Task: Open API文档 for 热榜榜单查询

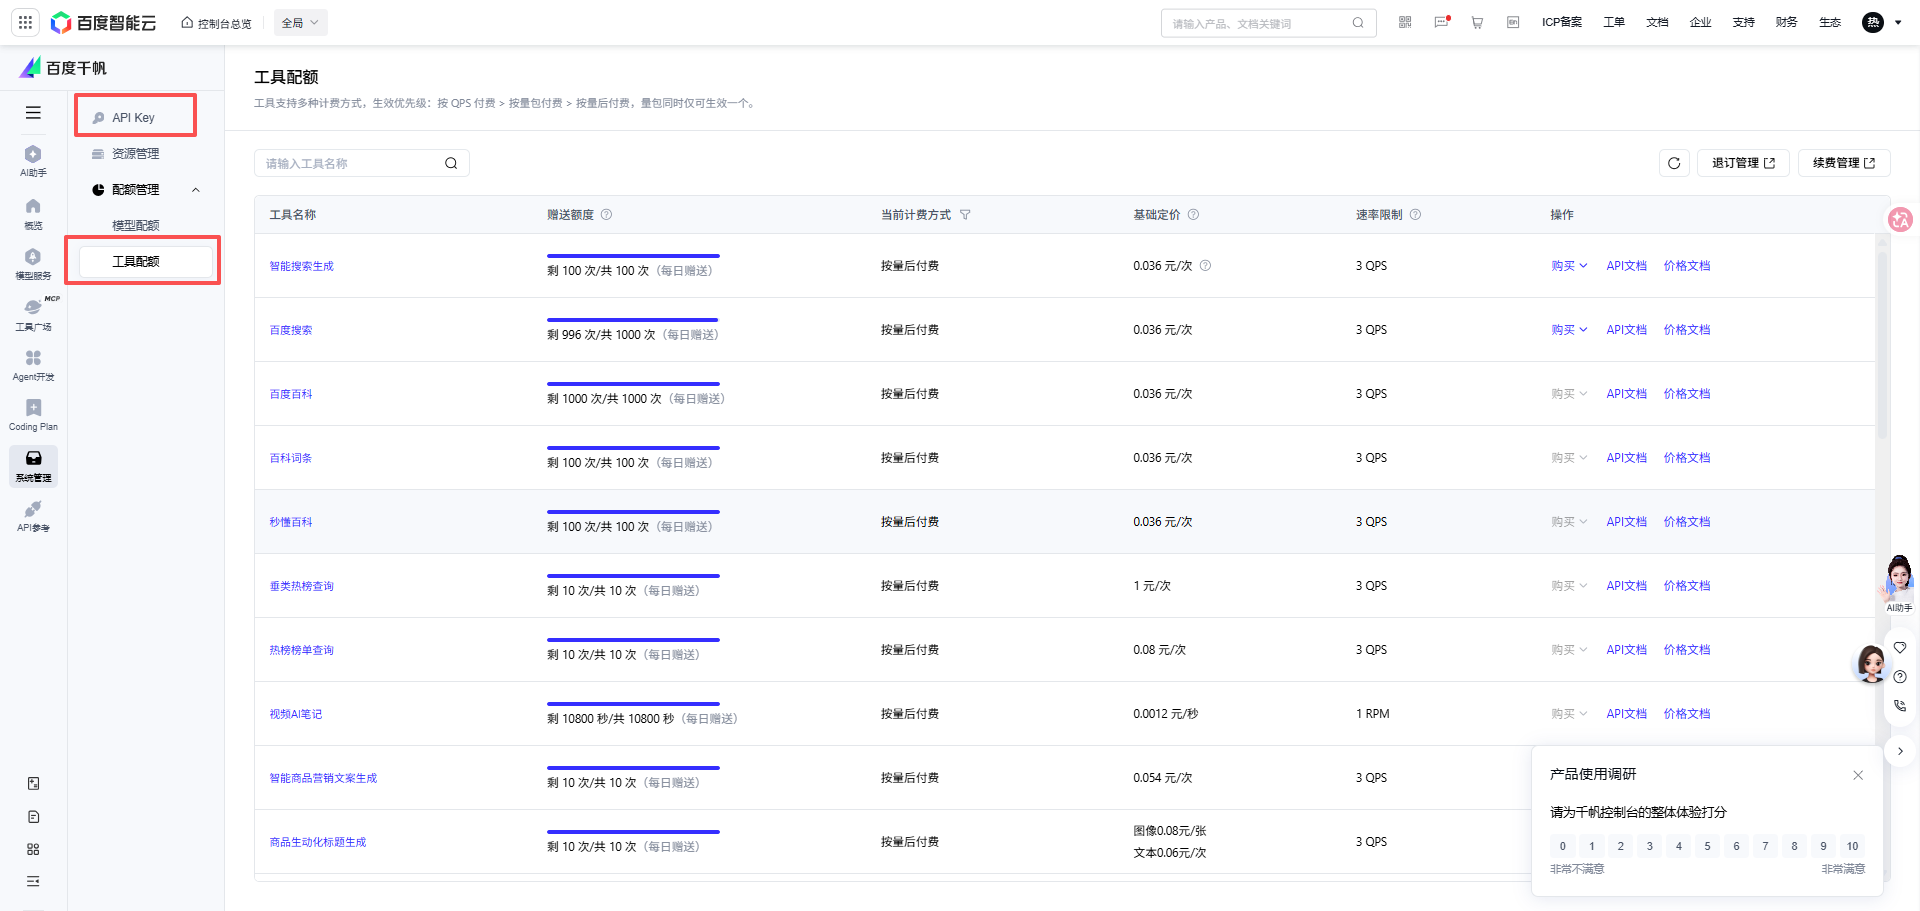Action: coord(1626,650)
